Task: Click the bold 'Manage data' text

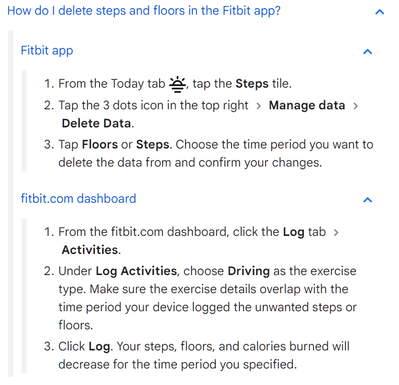Action: (x=307, y=105)
